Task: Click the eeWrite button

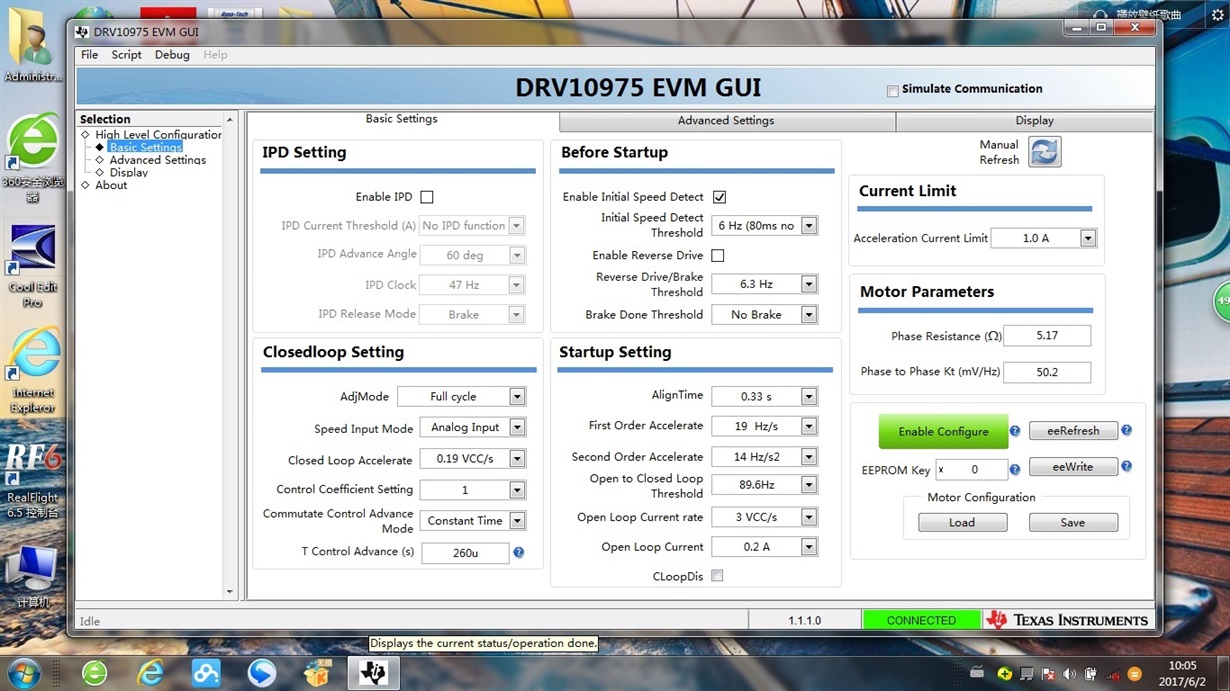Action: point(1073,467)
